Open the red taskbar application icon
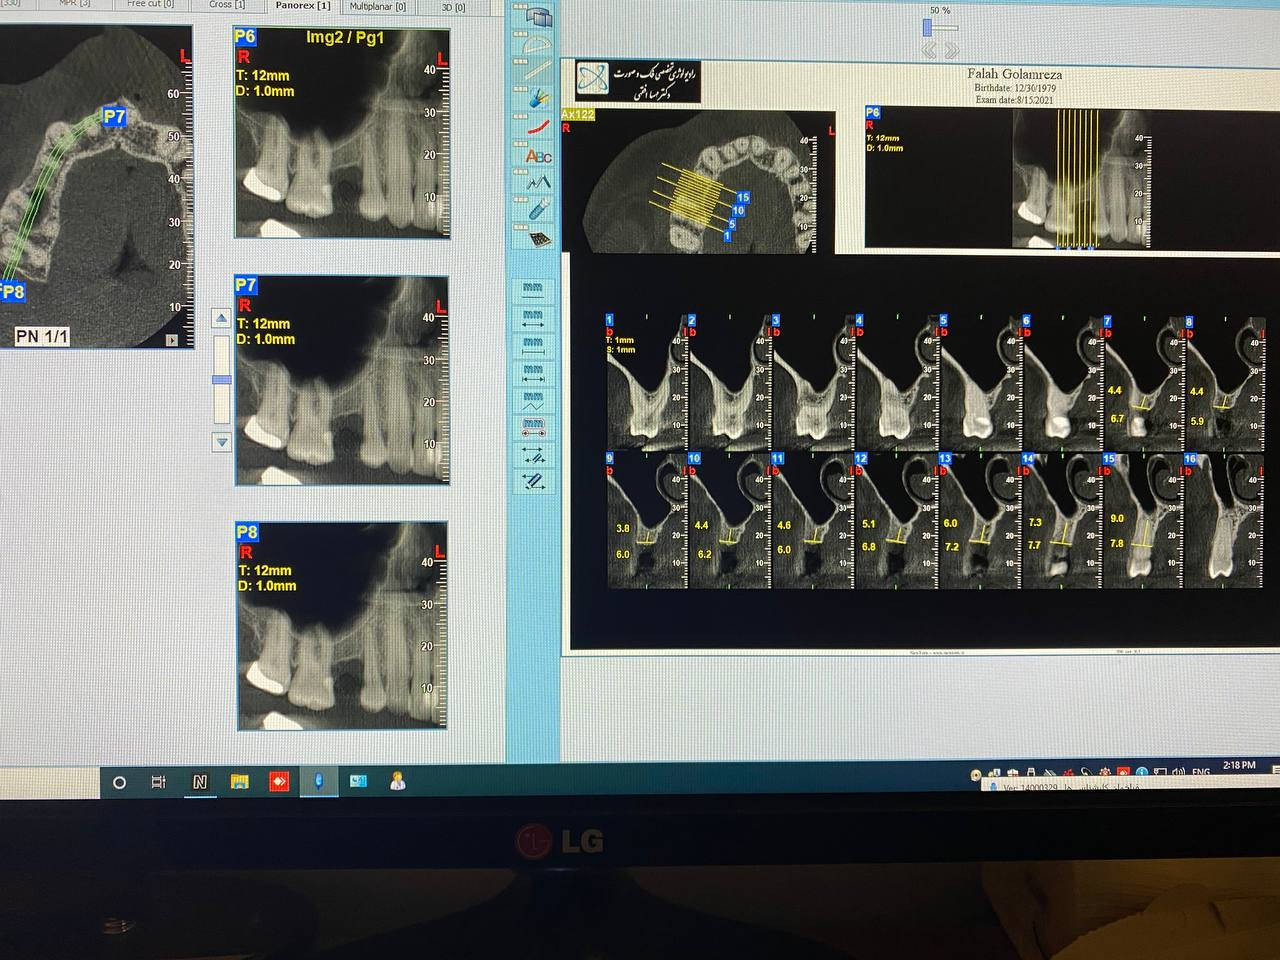The image size is (1280, 960). pos(279,781)
